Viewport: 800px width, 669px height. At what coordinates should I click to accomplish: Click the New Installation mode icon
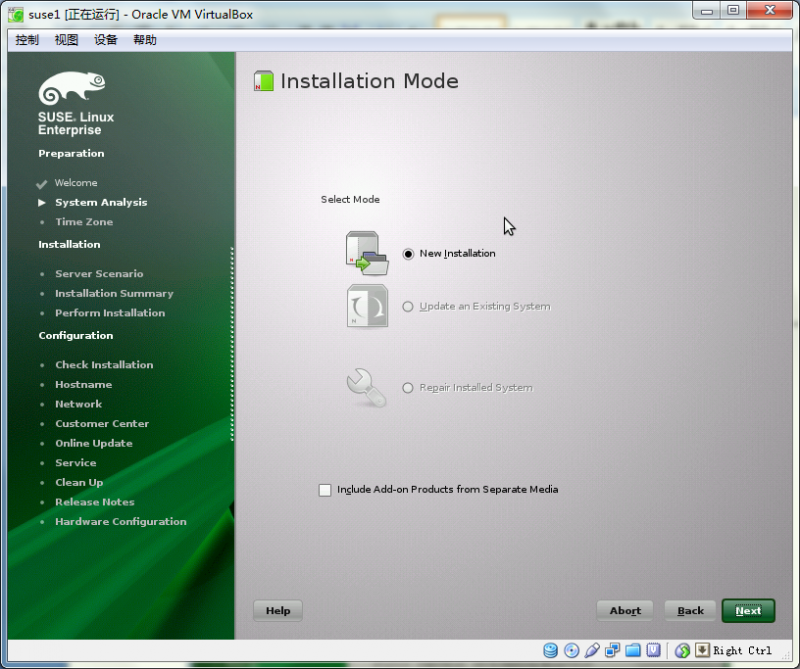pos(366,254)
